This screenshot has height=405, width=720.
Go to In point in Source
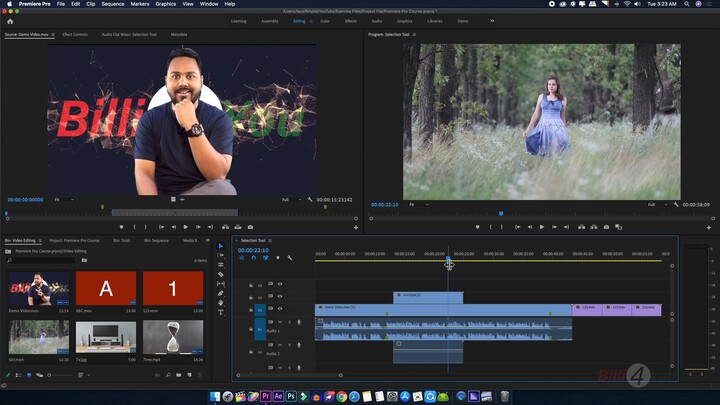pos(162,227)
